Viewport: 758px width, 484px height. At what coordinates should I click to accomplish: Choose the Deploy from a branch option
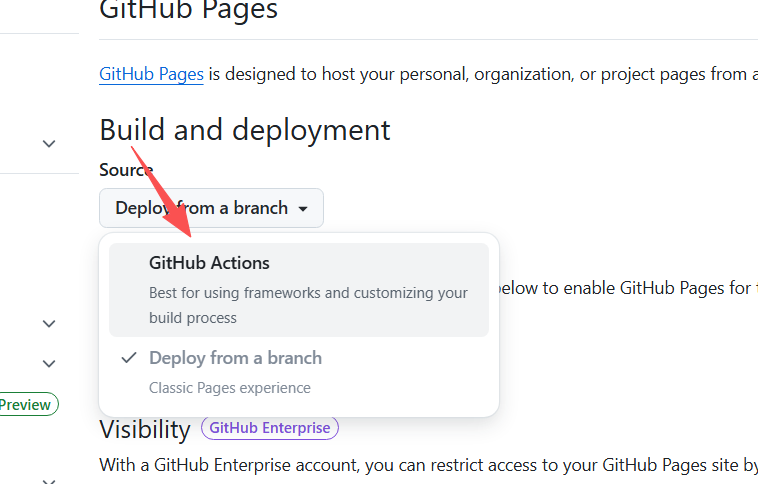(235, 358)
